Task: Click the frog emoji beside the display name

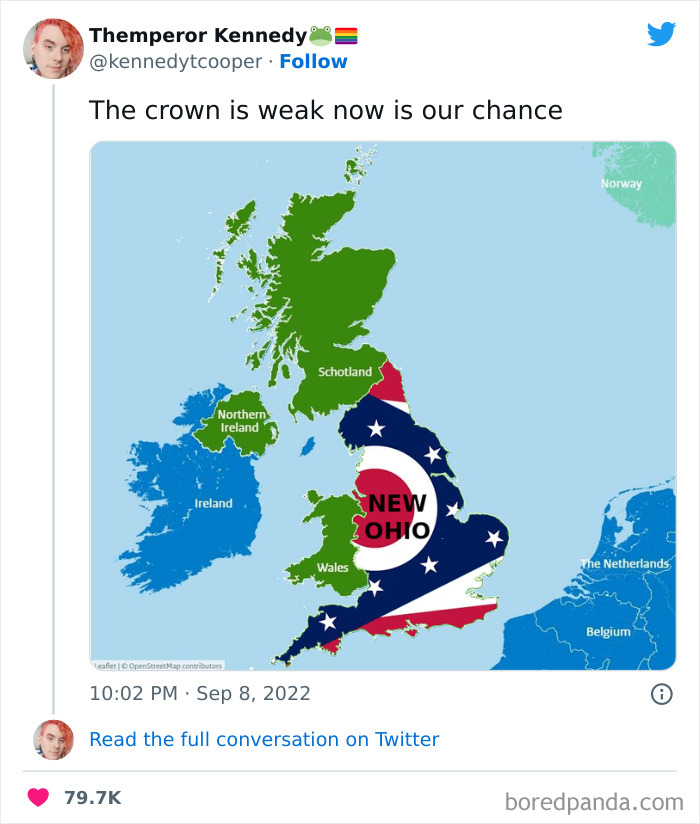Action: (320, 36)
